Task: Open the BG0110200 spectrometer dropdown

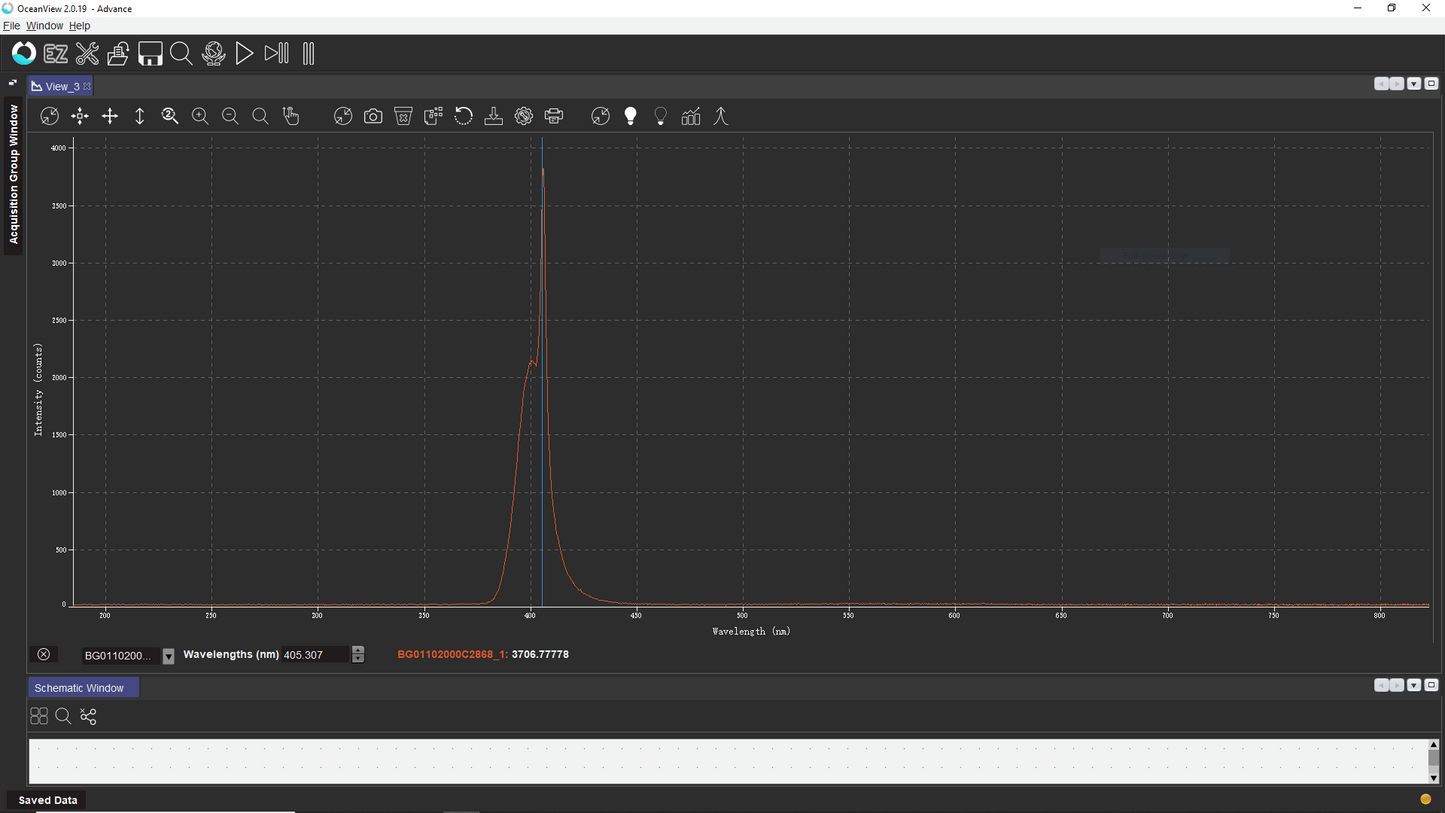Action: point(168,656)
